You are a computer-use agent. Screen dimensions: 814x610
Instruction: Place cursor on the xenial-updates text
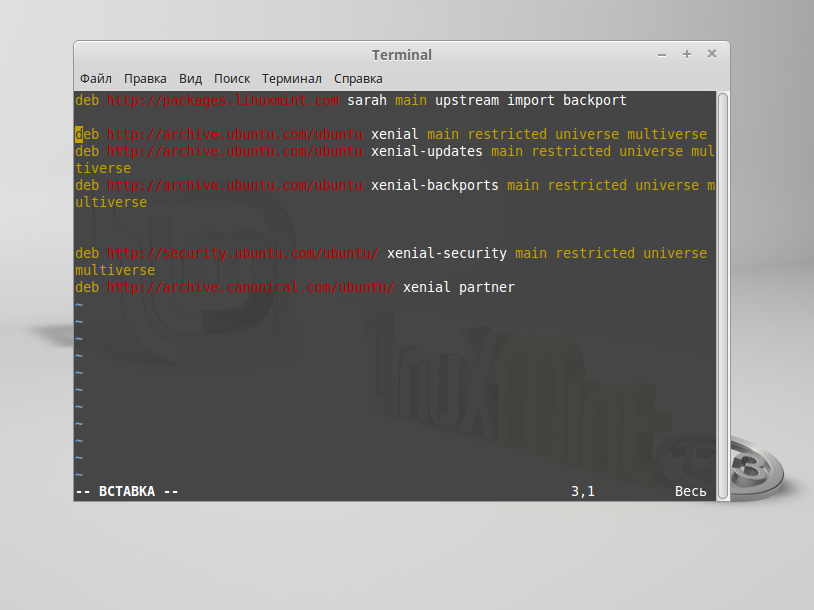[427, 151]
